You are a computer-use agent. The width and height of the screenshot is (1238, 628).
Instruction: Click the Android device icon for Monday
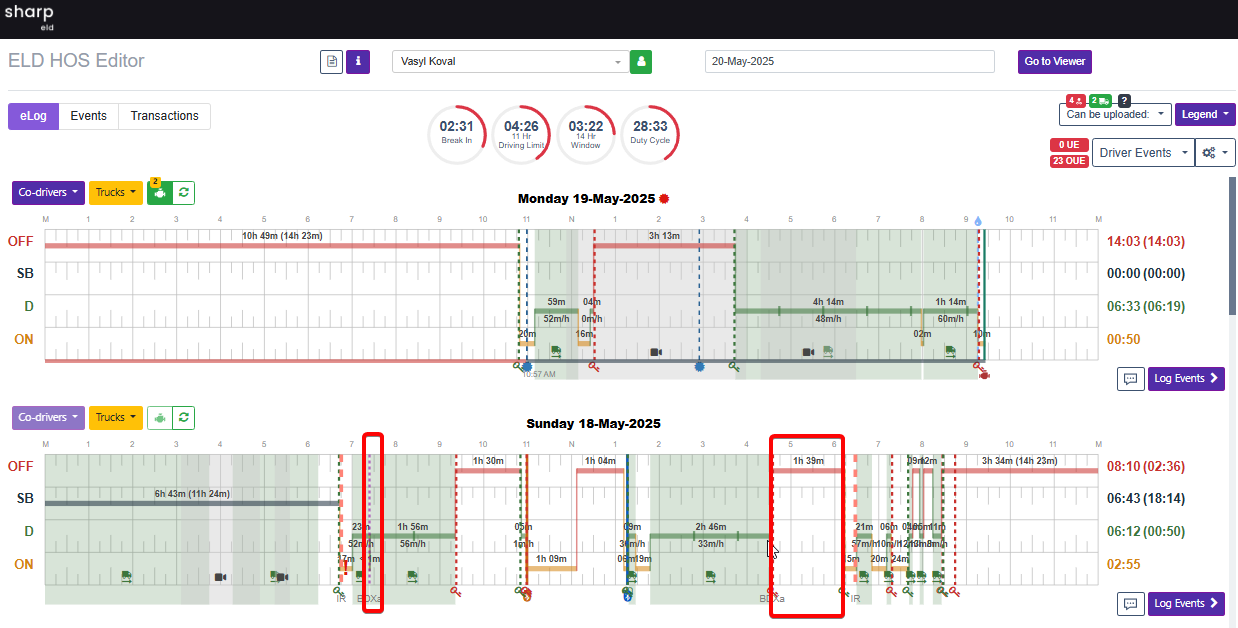coord(159,193)
